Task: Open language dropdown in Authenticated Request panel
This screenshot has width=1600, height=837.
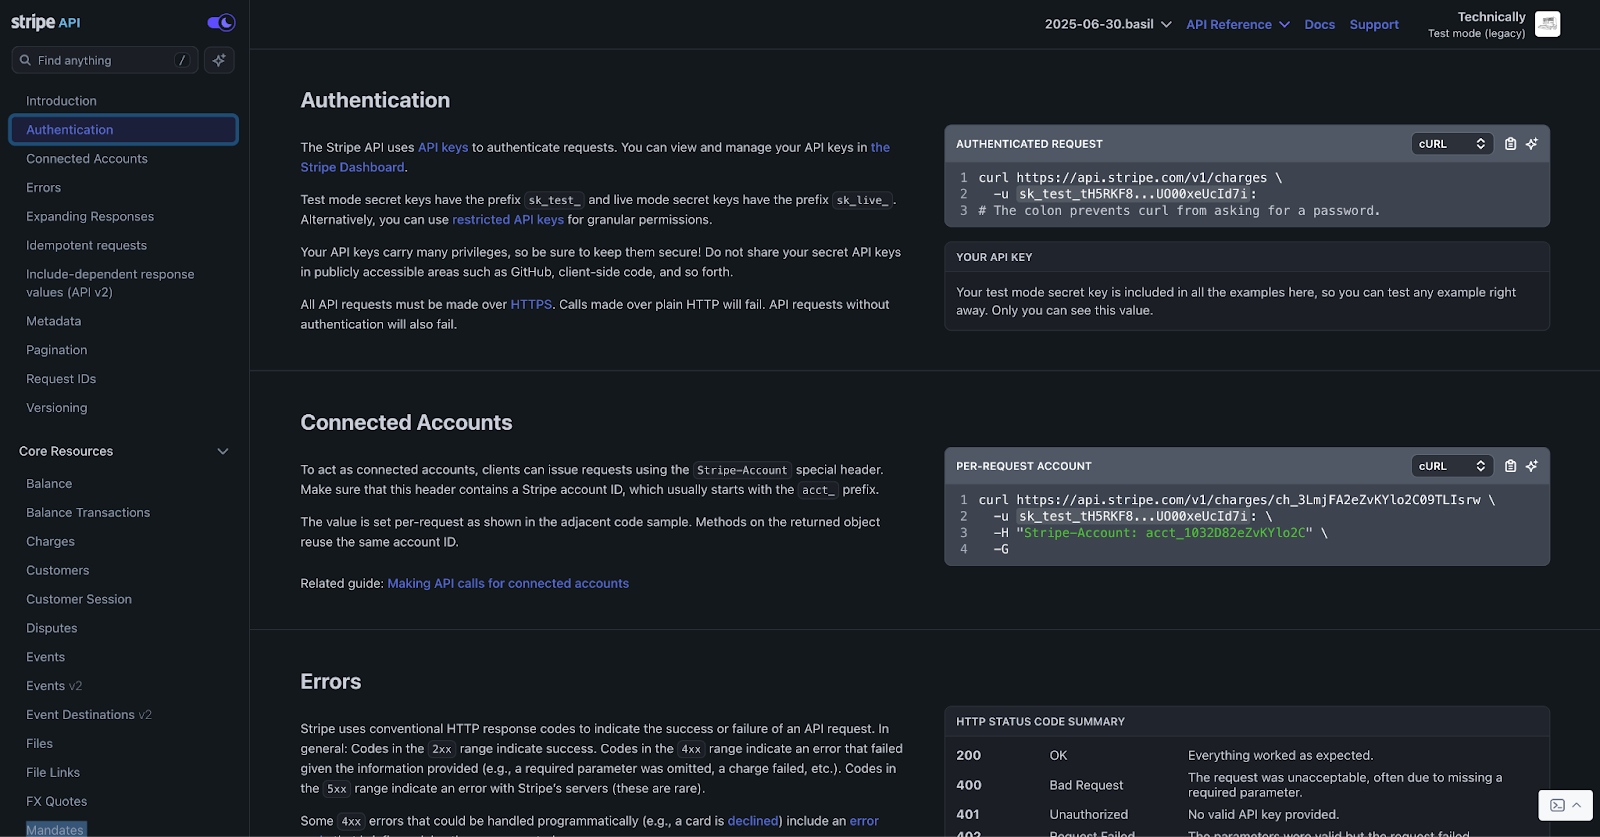Action: tap(1452, 144)
